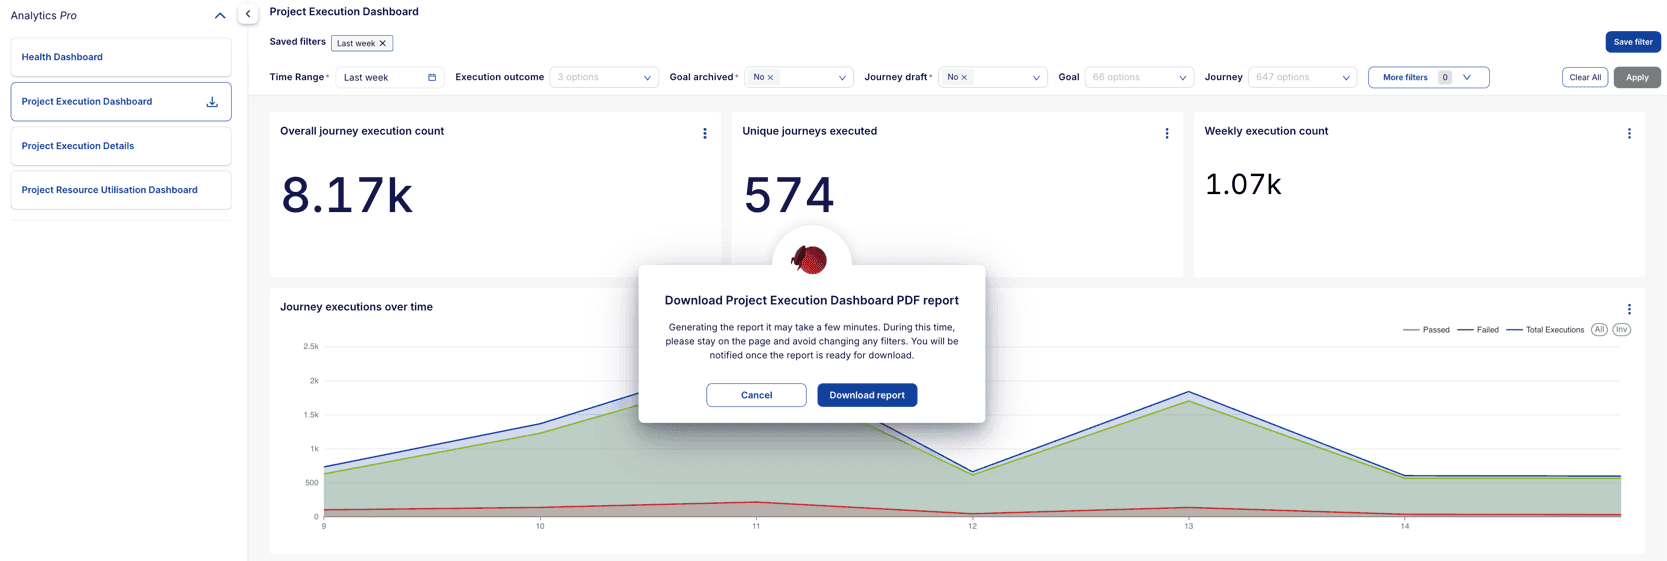This screenshot has height=561, width=1667.
Task: Open the calendar icon in Time Range
Action: [x=432, y=77]
